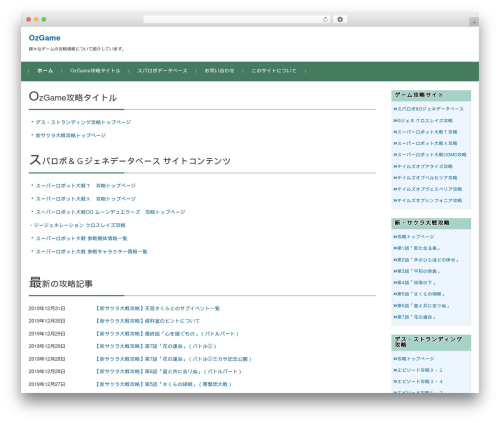Screen dimensions: 500x423
Task: Click the green minimize window button
Action: (44, 19)
